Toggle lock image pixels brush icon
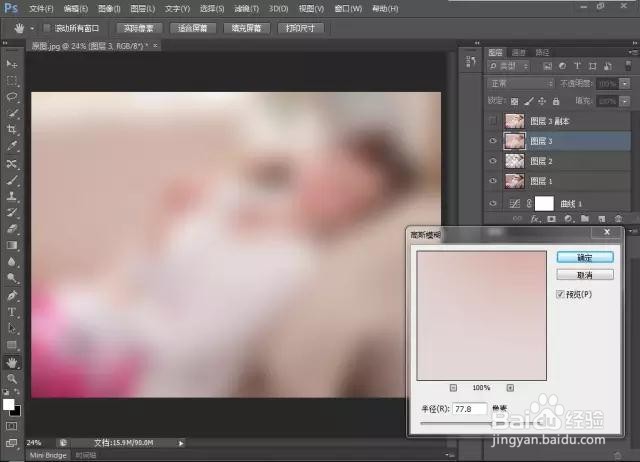This screenshot has width=640, height=462. tap(529, 101)
